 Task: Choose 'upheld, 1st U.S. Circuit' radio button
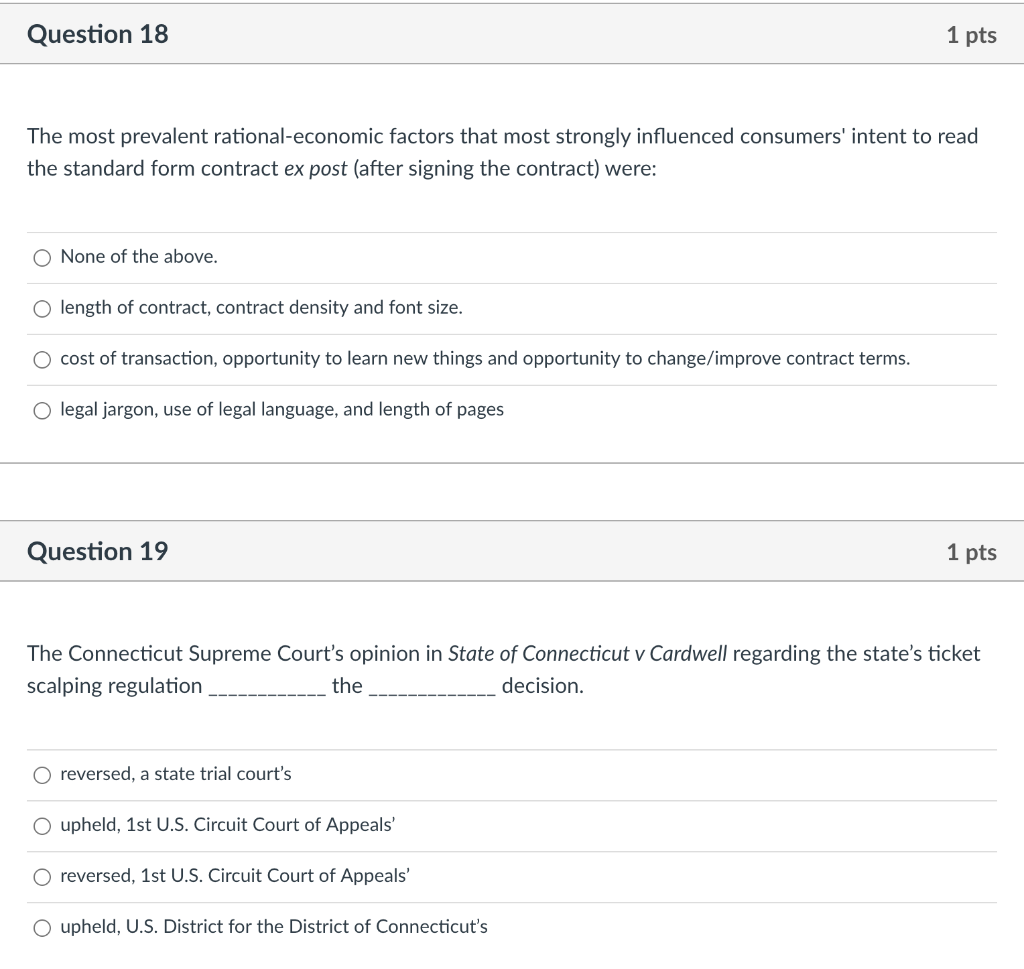click(42, 826)
